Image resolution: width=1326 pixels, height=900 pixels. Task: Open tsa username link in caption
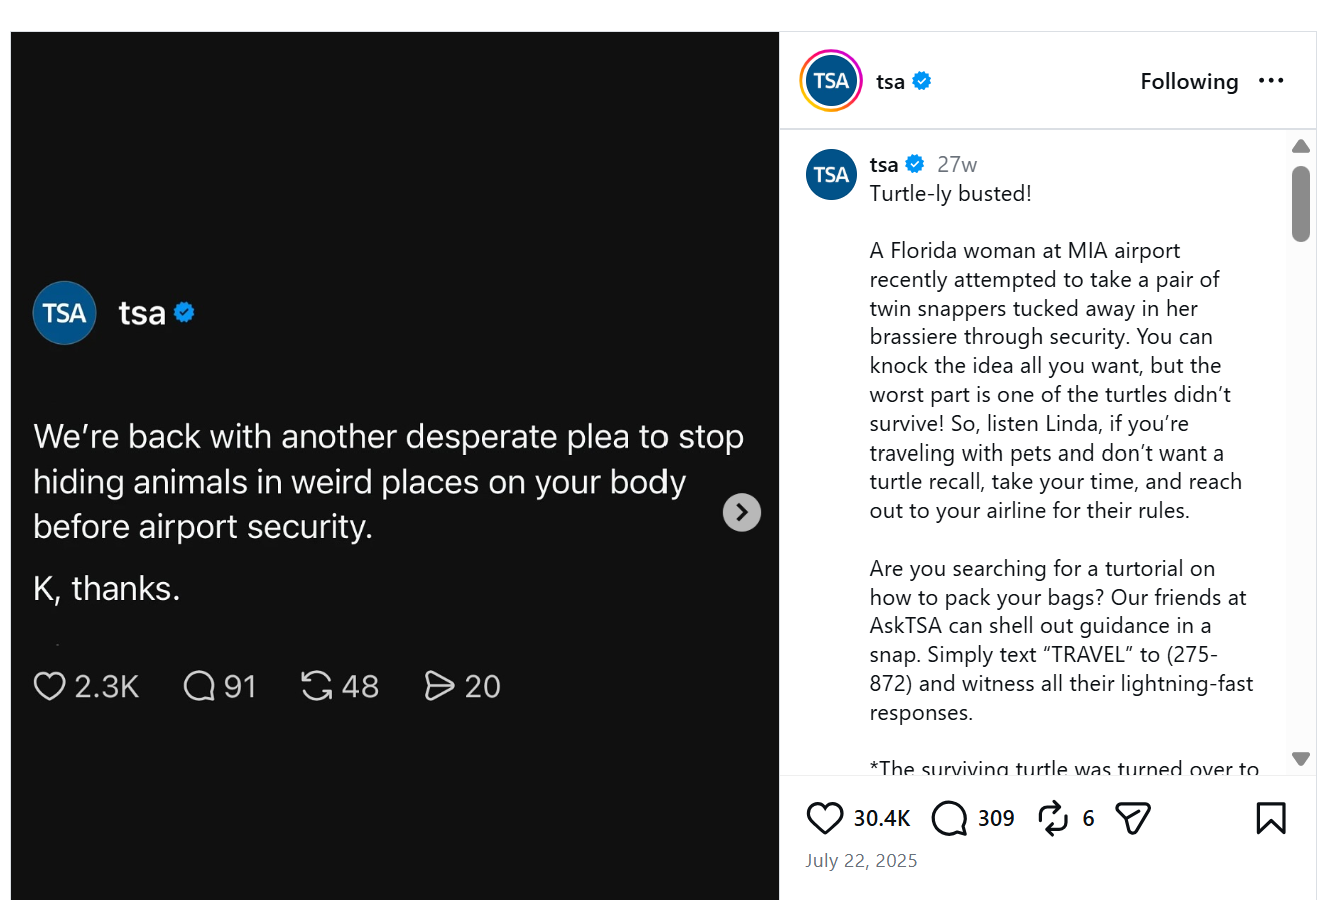(x=884, y=165)
